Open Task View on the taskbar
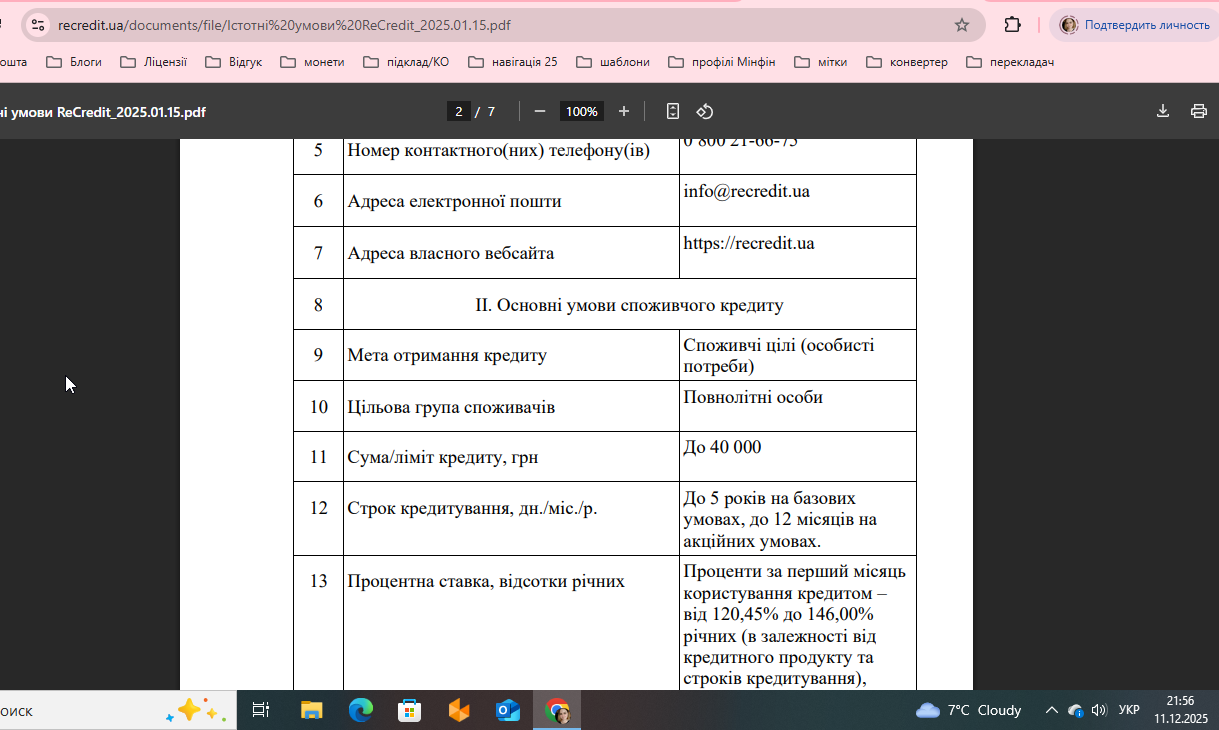Screen dimensions: 1219x730 pyautogui.click(x=261, y=710)
